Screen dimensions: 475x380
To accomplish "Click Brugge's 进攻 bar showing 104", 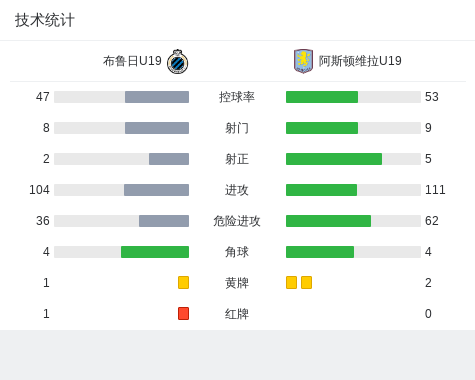I will coord(156,190).
